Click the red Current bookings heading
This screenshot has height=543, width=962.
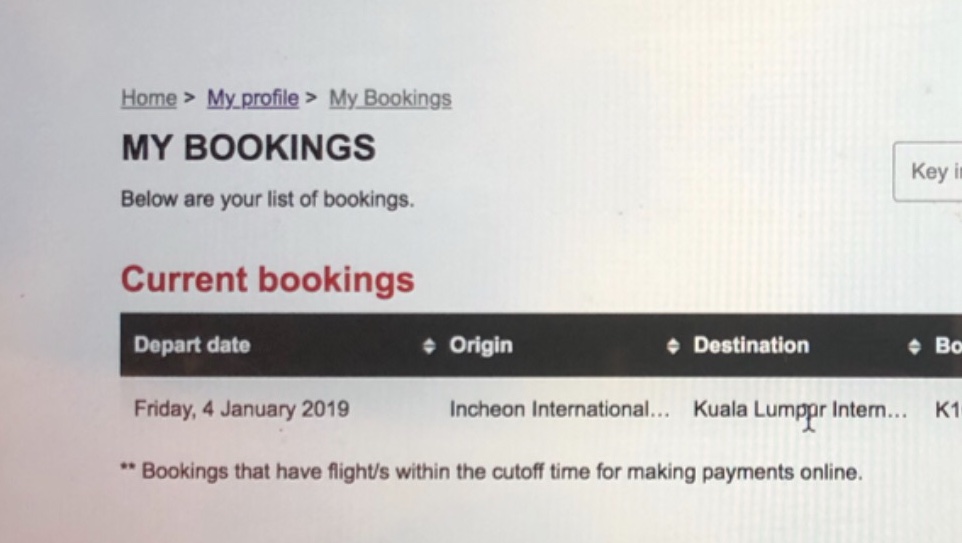click(x=267, y=279)
